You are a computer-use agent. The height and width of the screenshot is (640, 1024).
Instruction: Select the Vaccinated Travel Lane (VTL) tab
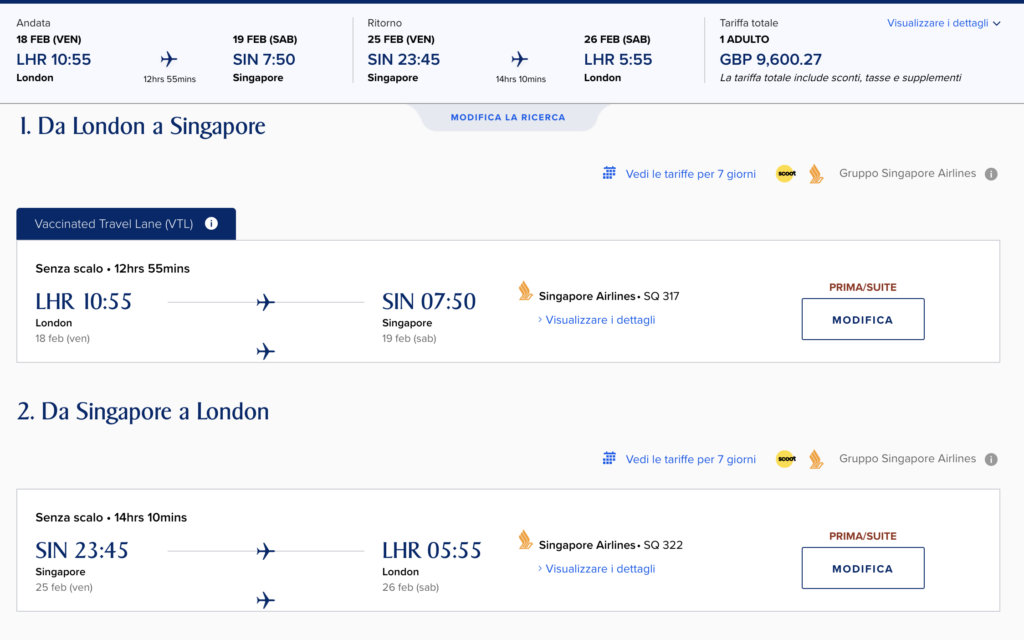126,224
